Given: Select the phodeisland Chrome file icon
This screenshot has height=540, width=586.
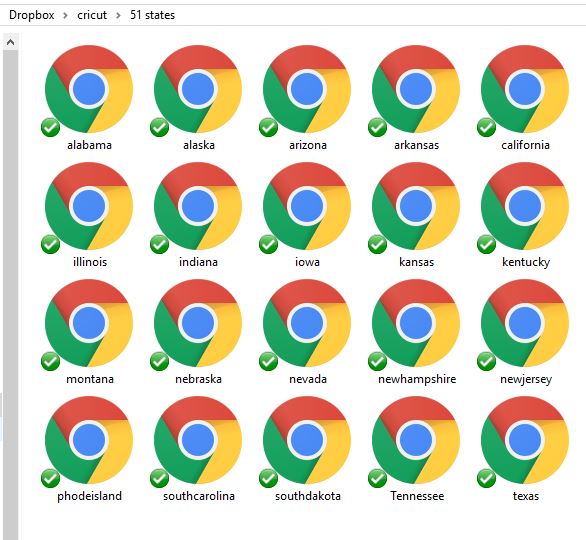Looking at the screenshot, I should click(x=89, y=440).
